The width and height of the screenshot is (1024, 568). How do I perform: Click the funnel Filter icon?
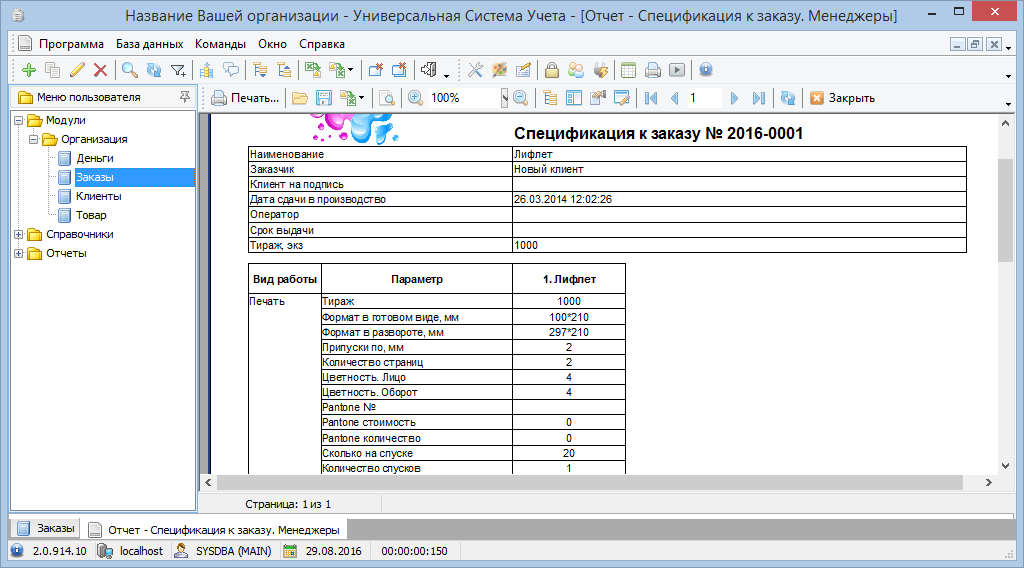178,70
